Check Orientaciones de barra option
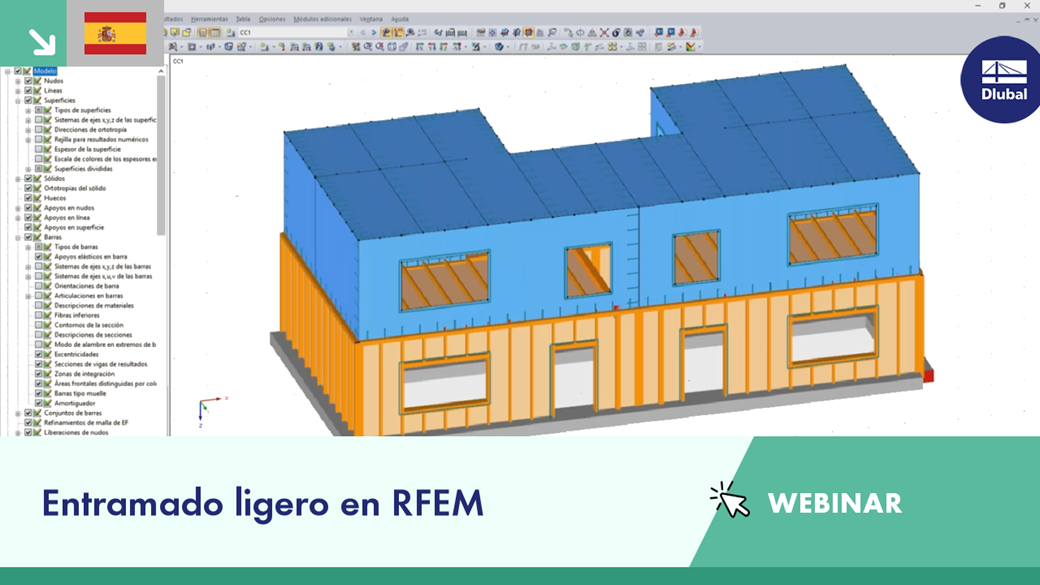 38,286
